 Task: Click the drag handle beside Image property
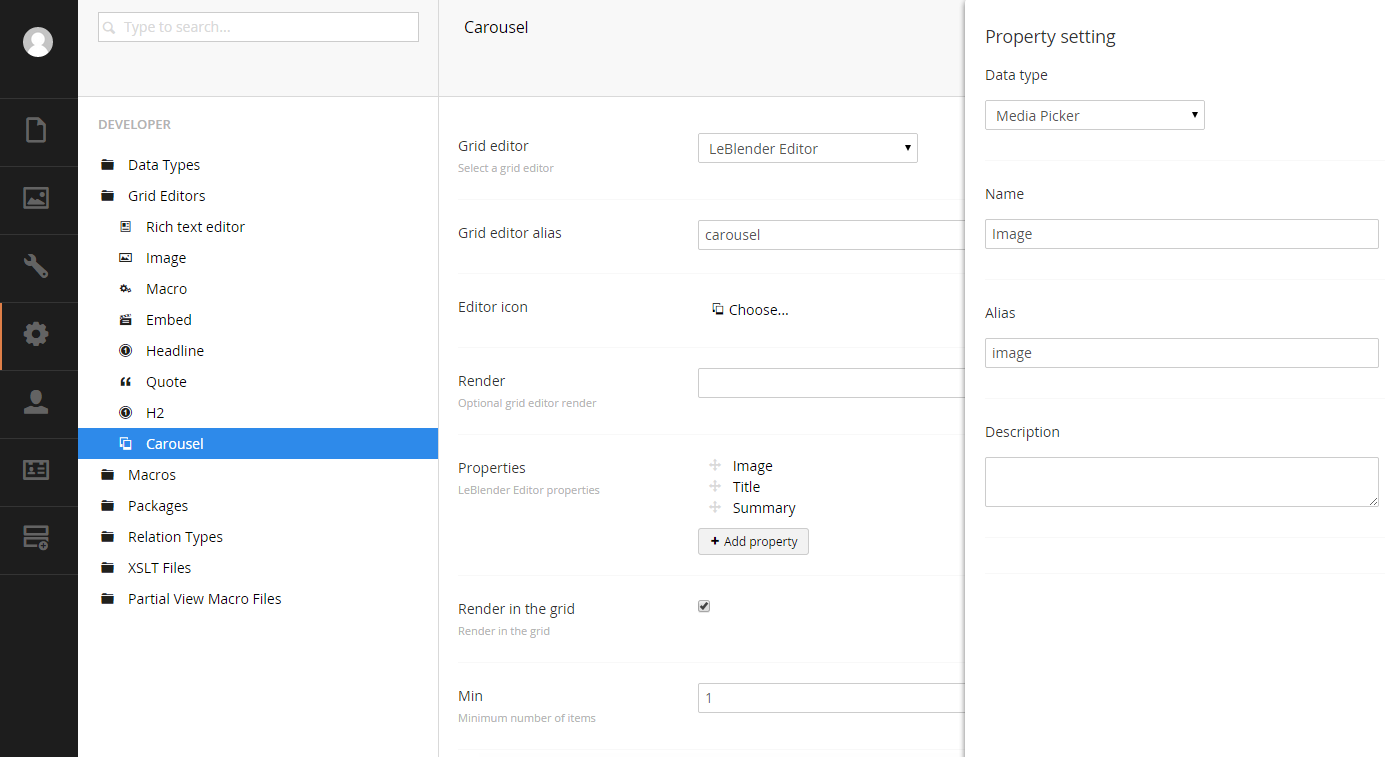tap(715, 466)
